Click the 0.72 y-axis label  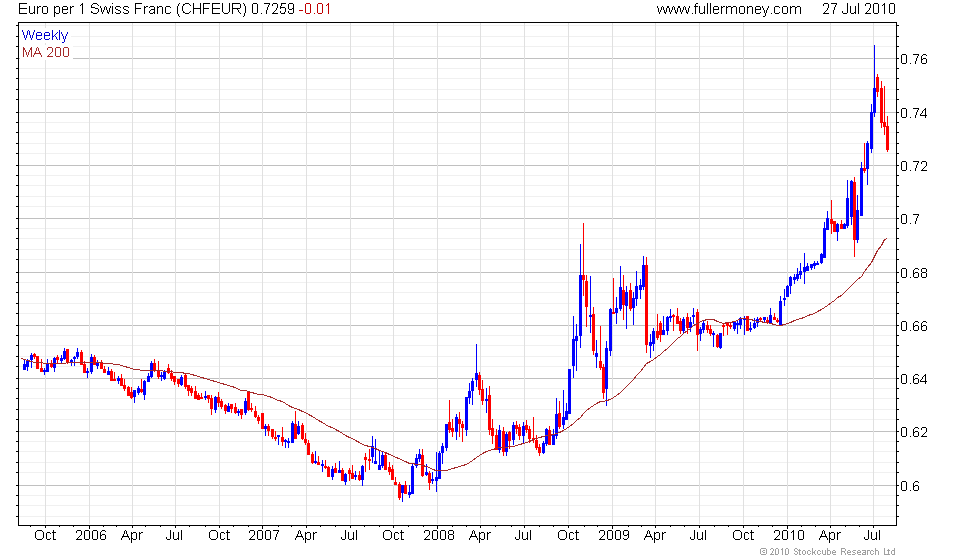click(914, 166)
